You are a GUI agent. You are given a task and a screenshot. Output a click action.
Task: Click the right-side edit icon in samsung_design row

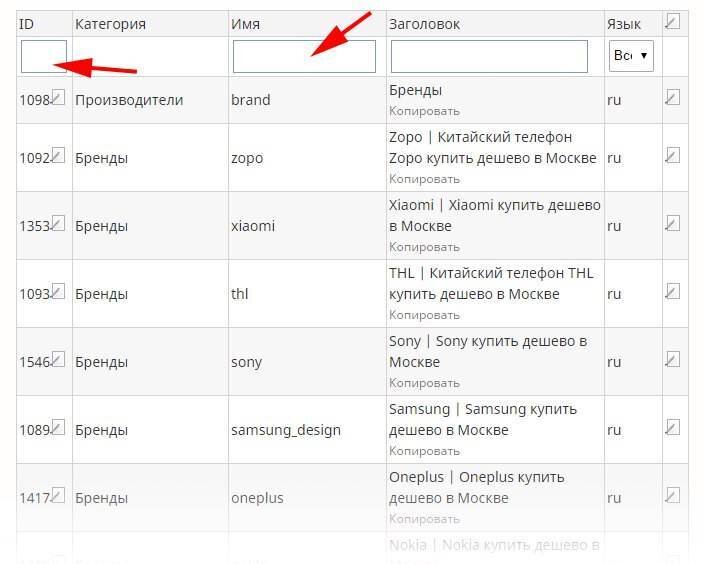point(672,427)
